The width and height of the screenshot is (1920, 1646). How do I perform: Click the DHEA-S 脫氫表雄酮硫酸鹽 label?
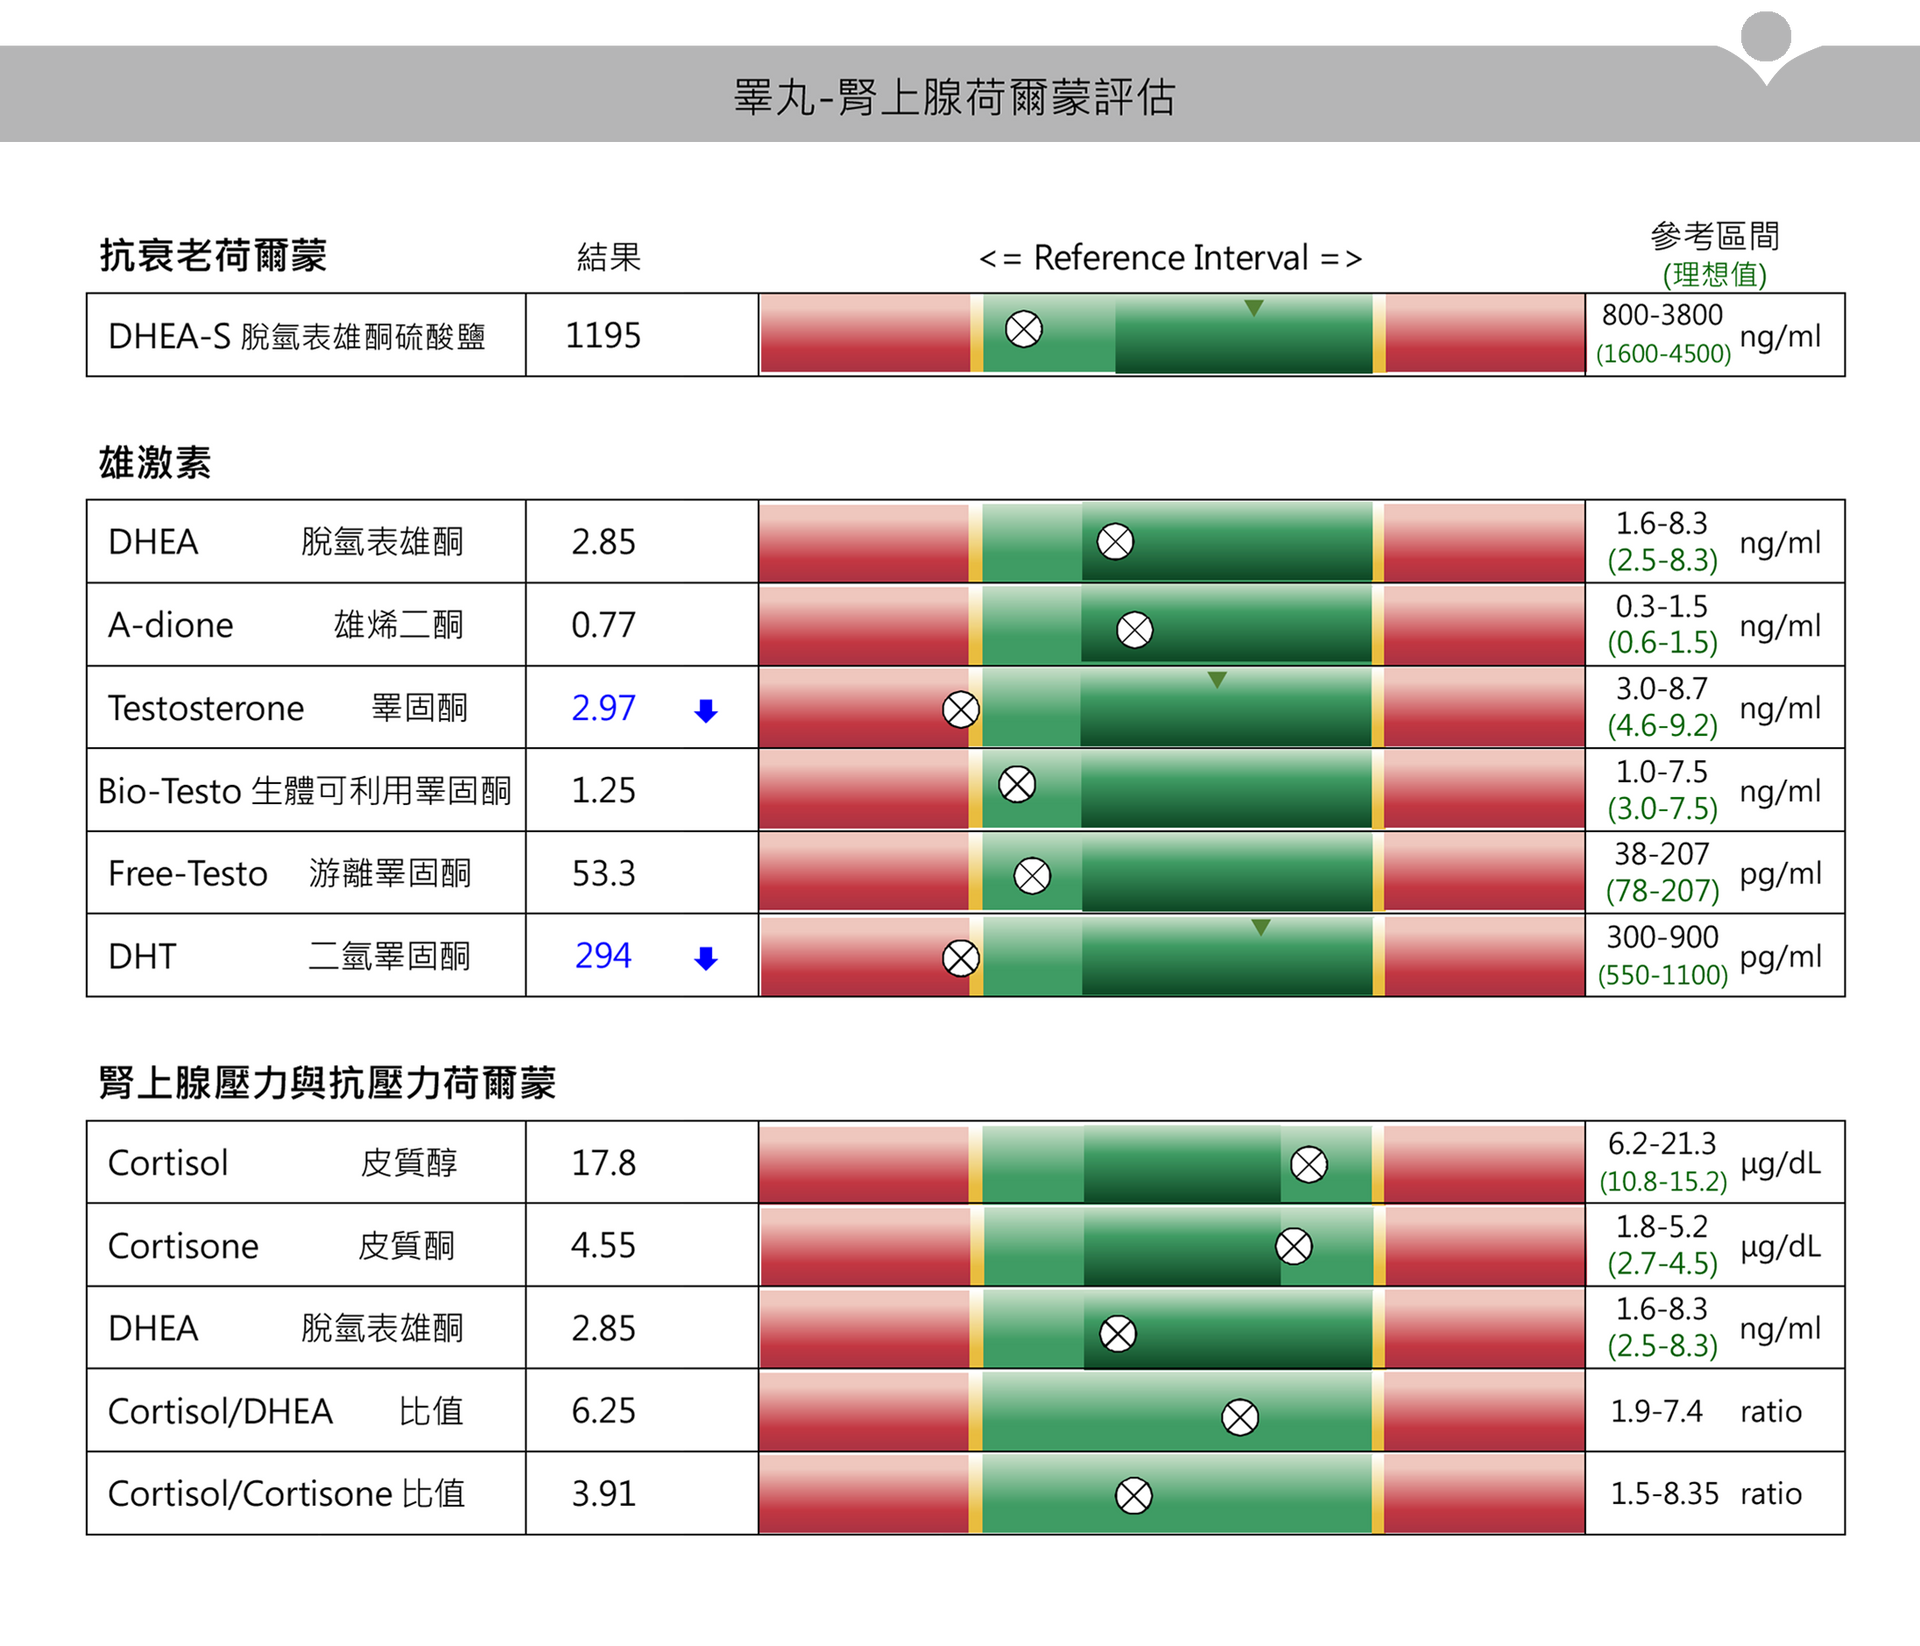pyautogui.click(x=297, y=336)
